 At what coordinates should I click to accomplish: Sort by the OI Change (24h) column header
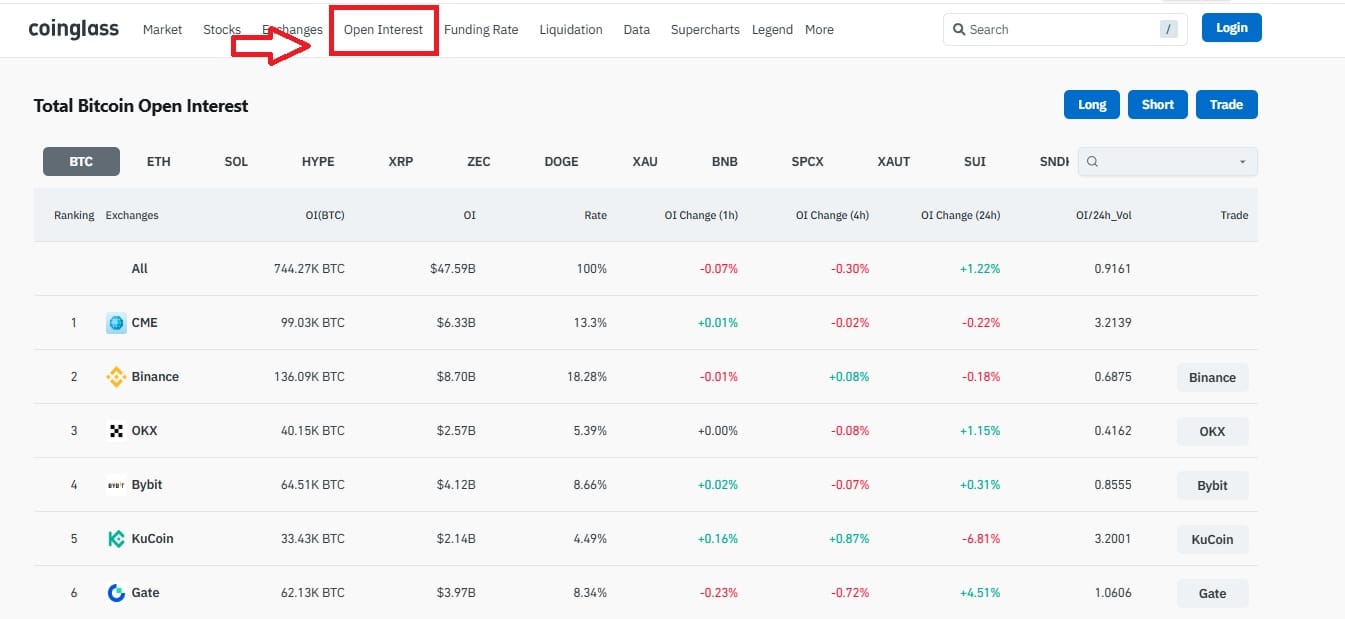click(x=960, y=215)
